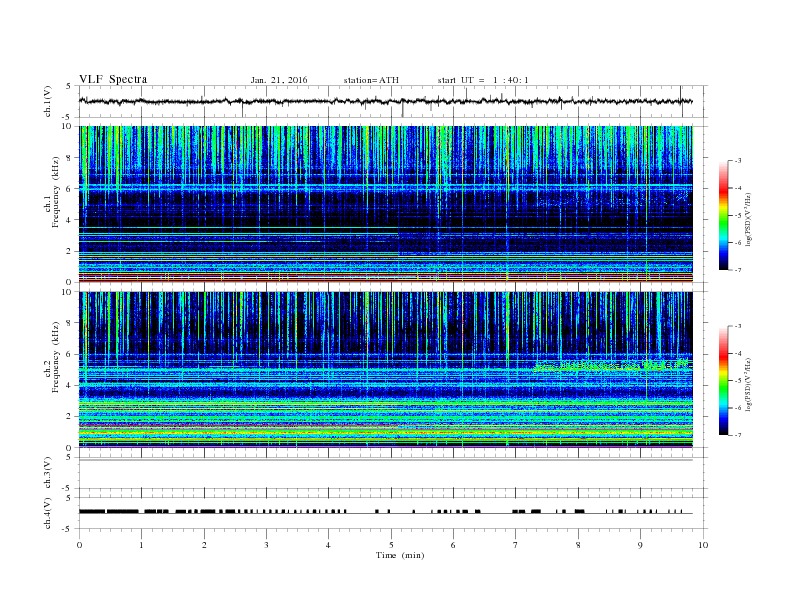Select the date "Jan. 21, 2016"
Viewport: 792px width, 612px height.
(279, 80)
